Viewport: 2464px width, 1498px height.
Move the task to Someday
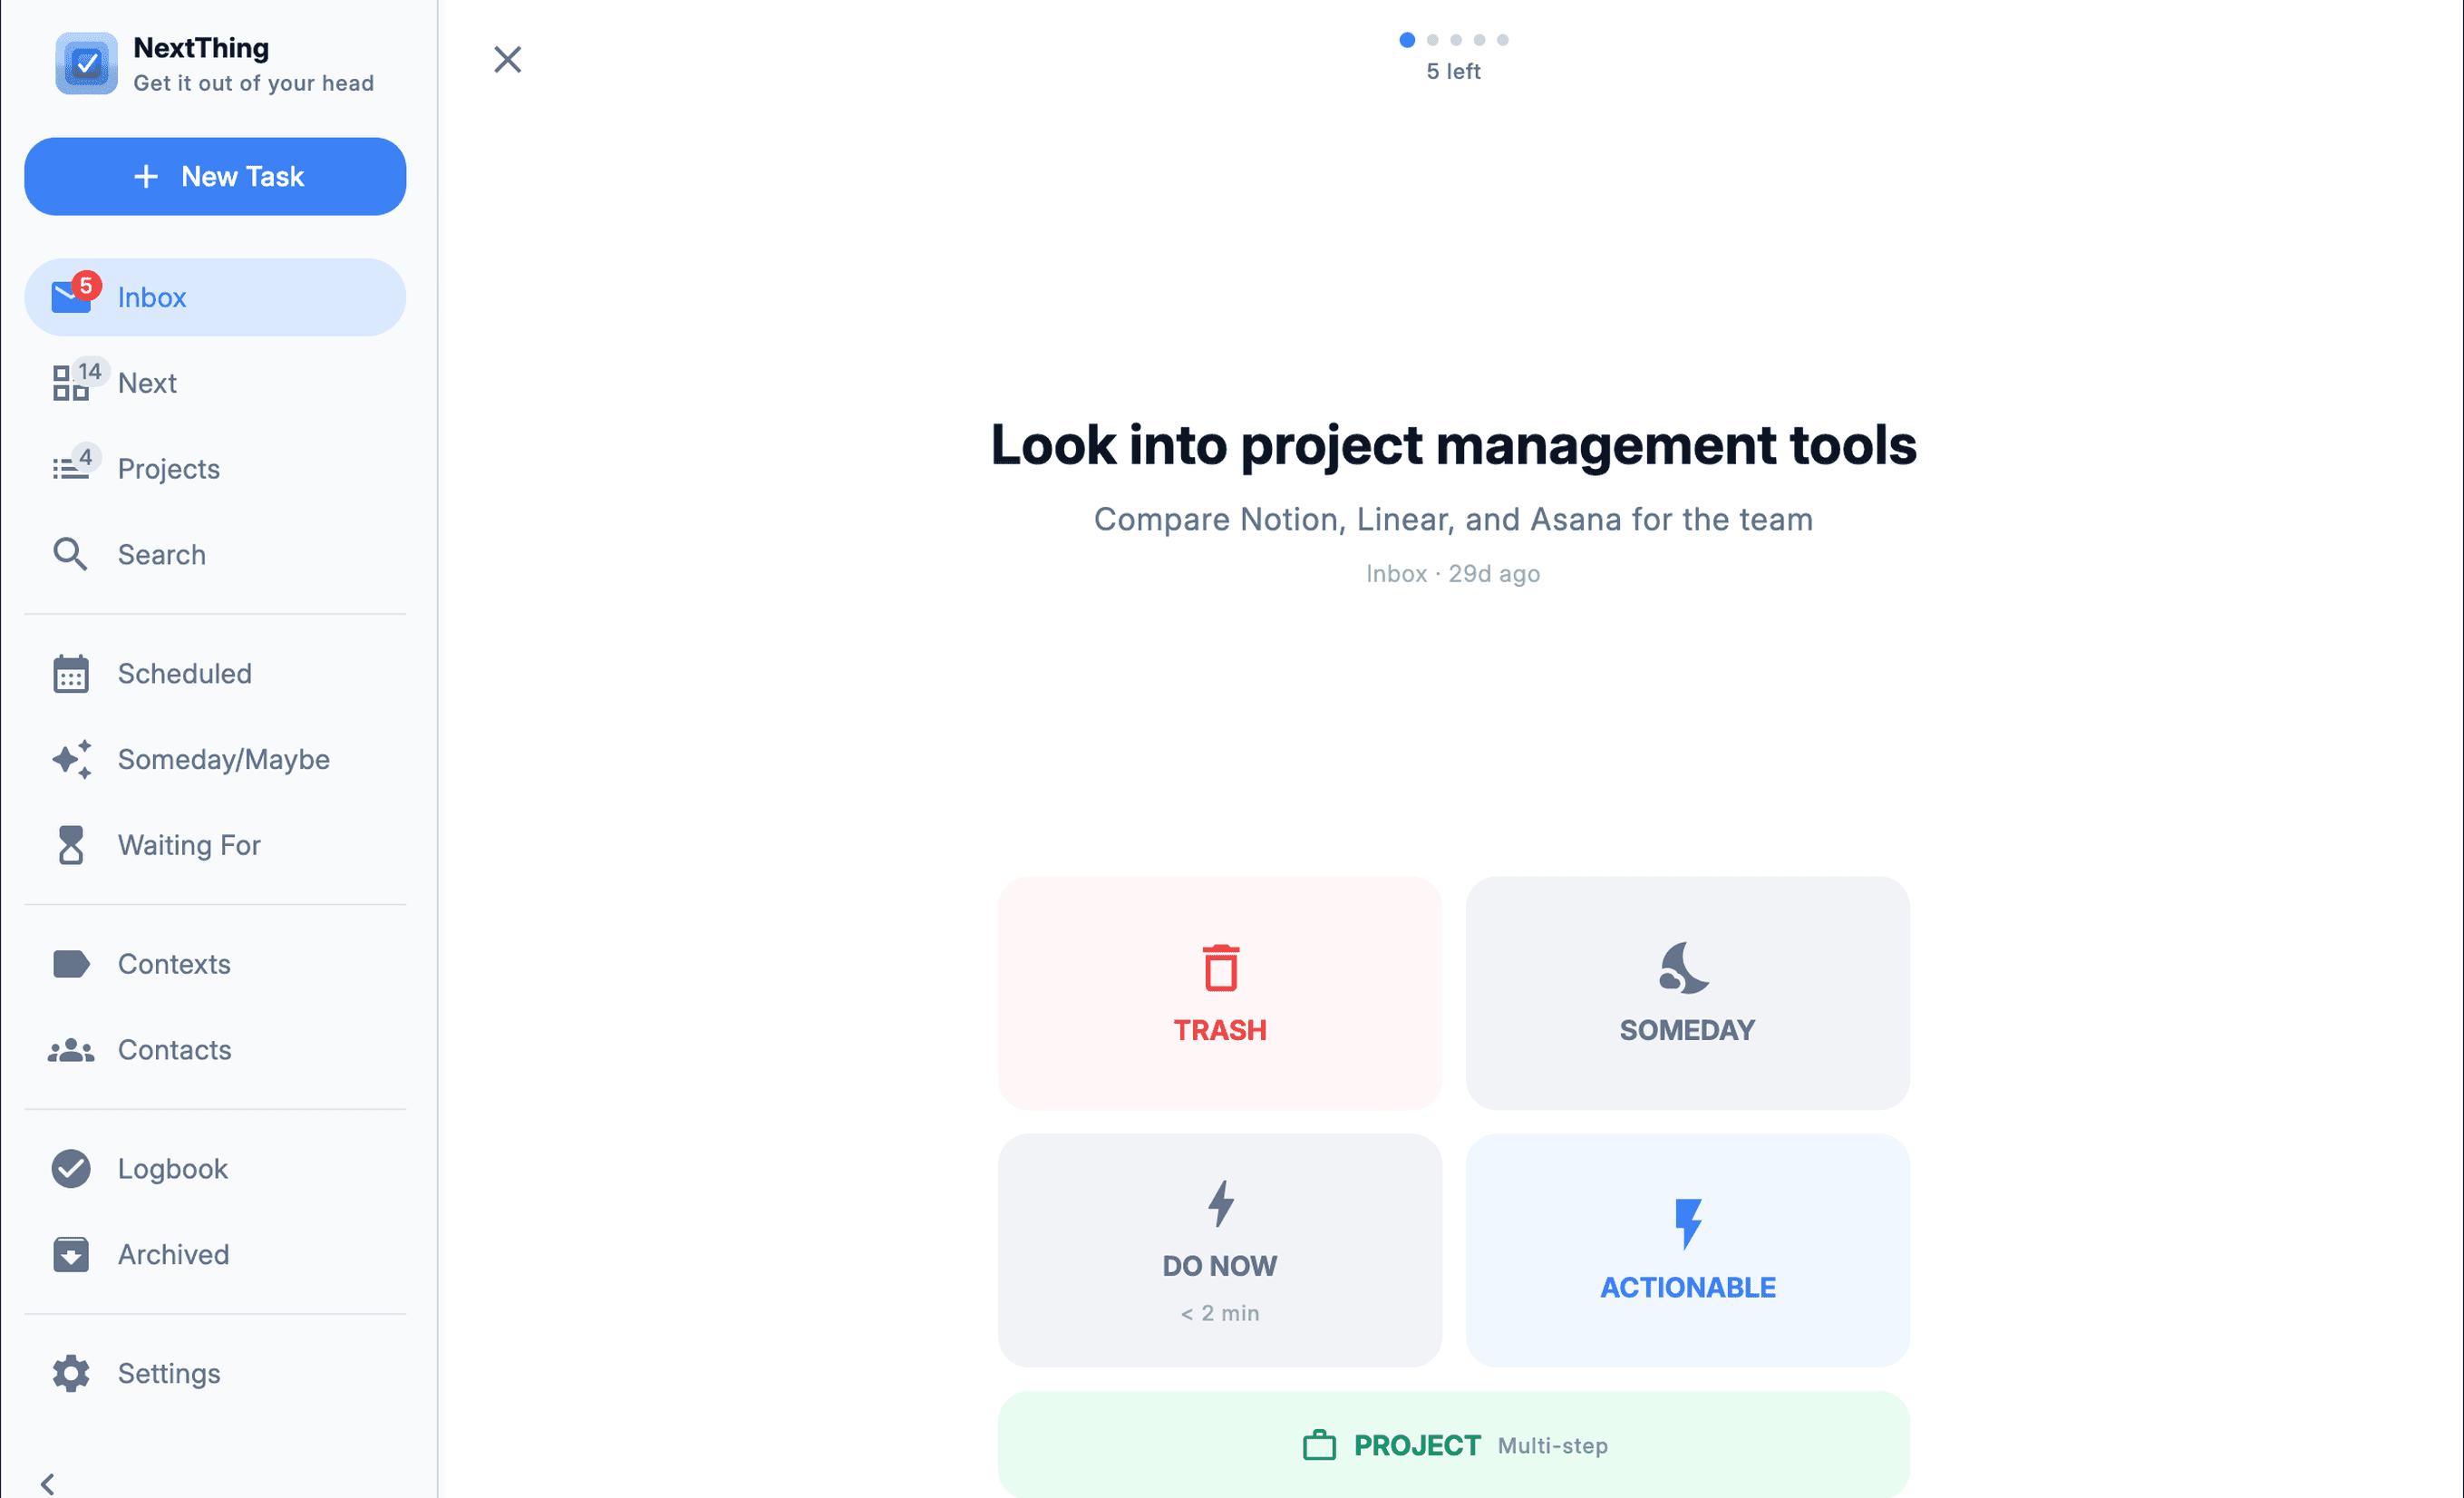1686,994
